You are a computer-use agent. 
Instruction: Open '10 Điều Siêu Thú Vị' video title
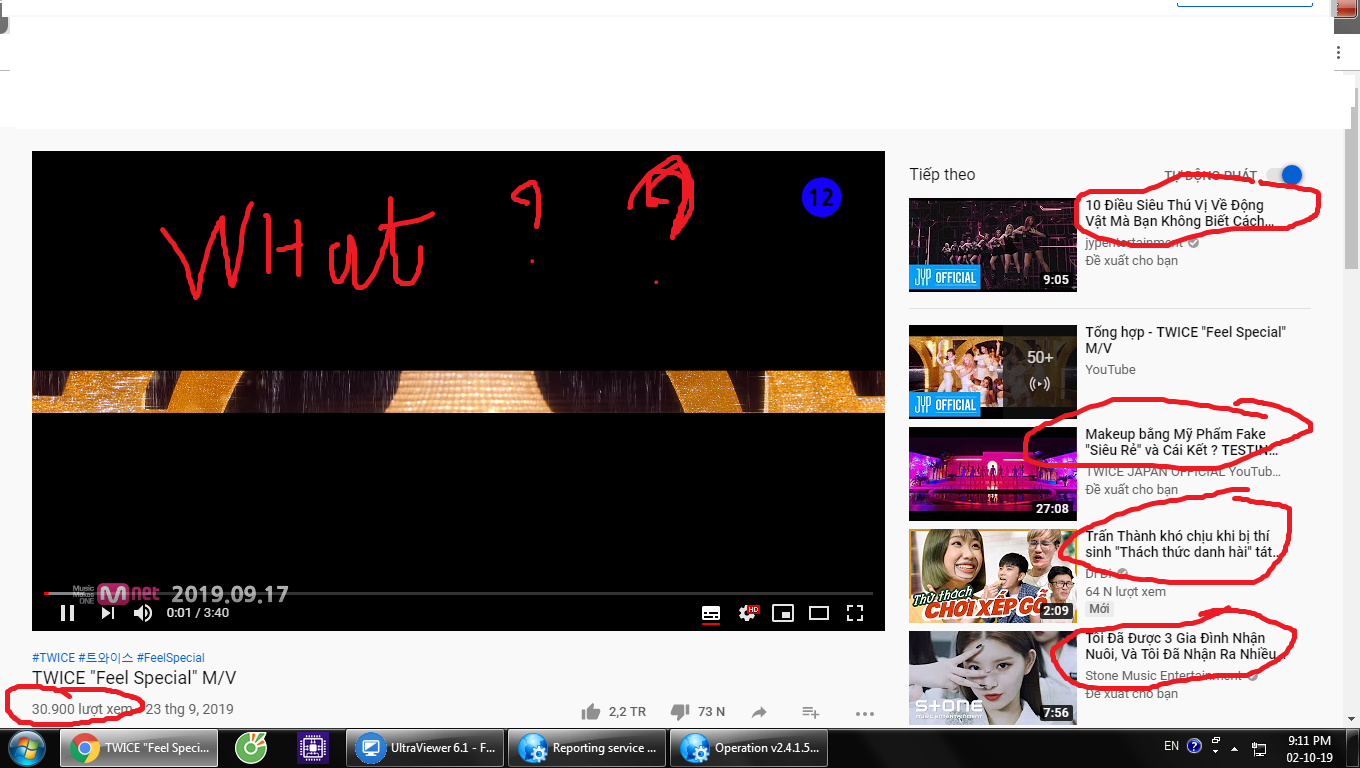pos(1180,213)
